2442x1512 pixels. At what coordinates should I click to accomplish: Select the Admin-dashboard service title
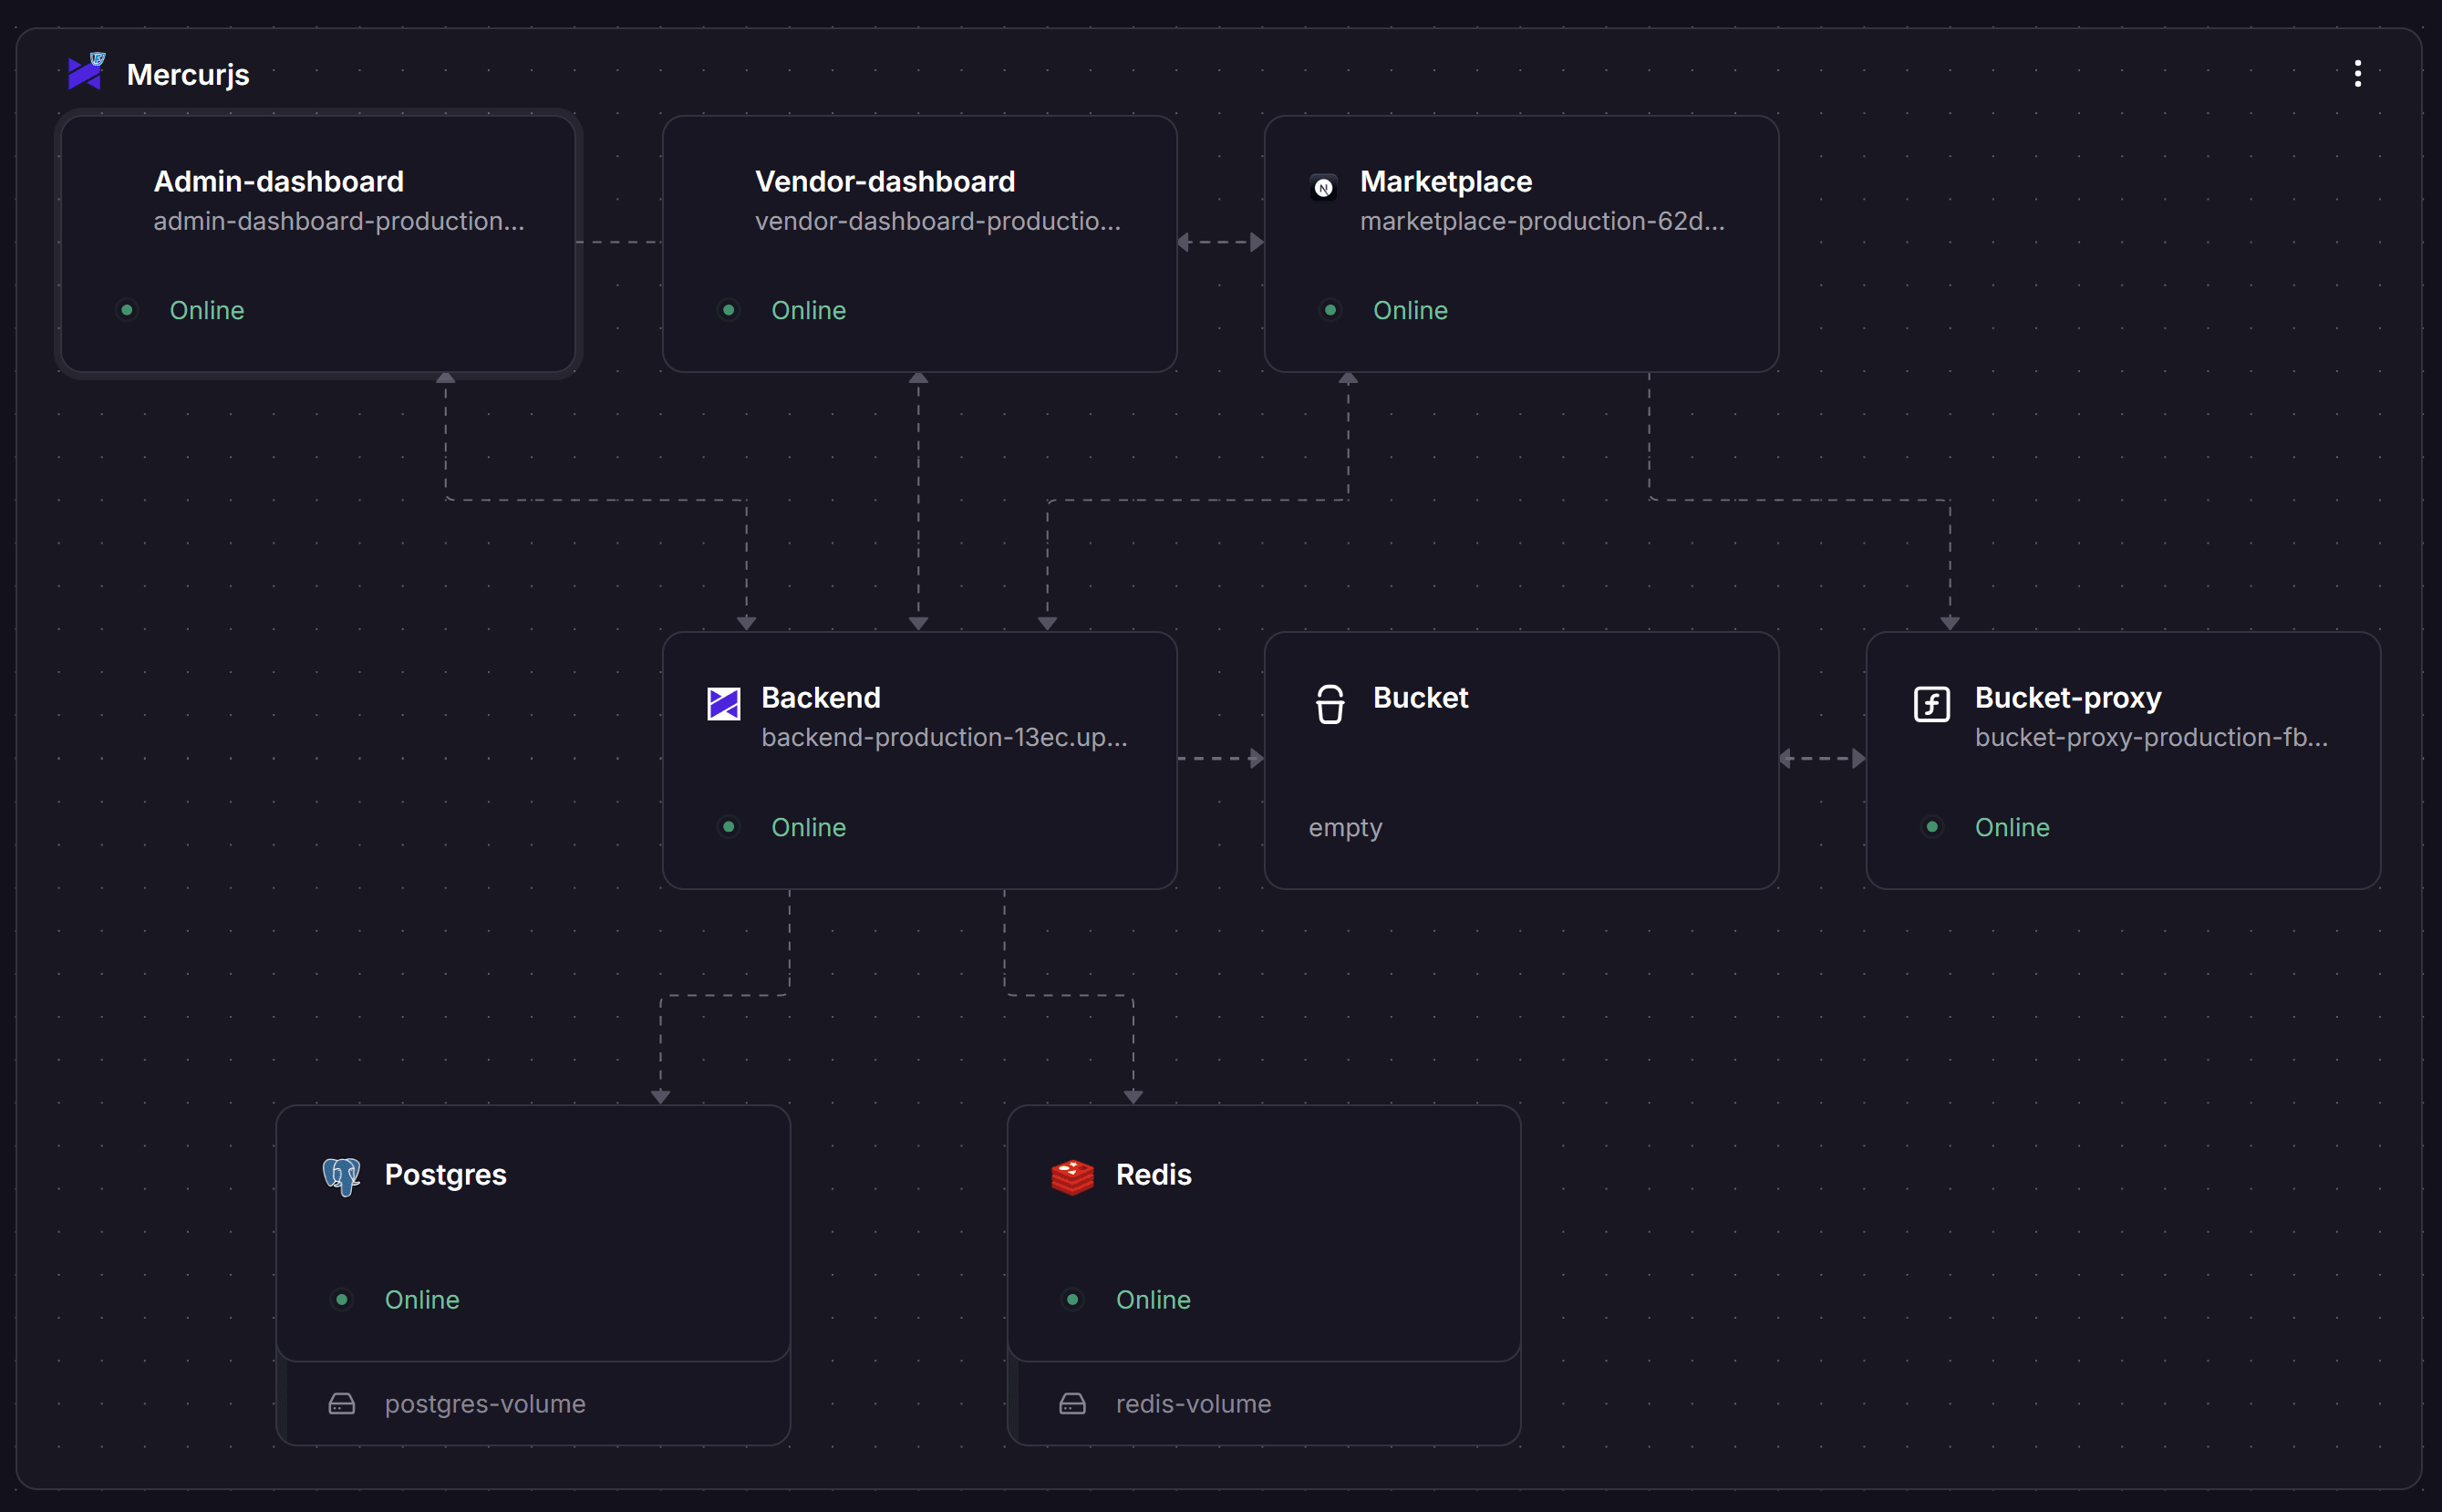pyautogui.click(x=279, y=181)
